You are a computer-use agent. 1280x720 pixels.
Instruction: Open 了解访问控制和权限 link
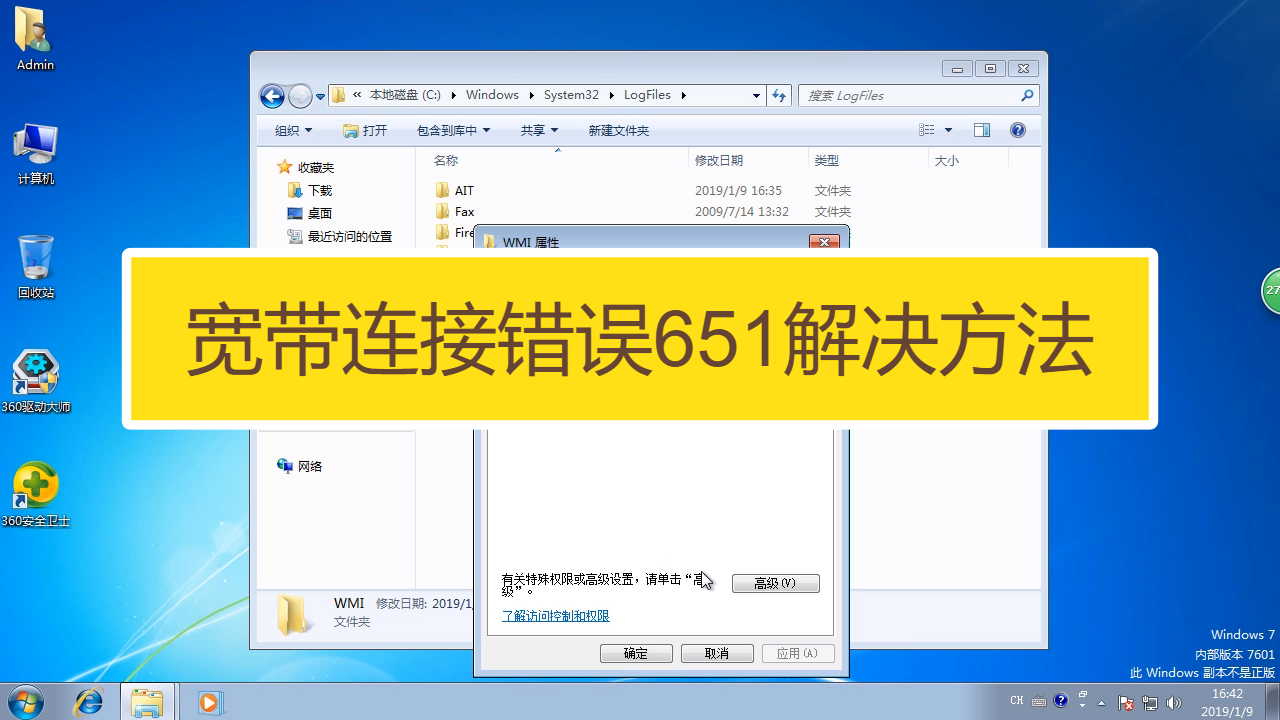click(x=555, y=616)
